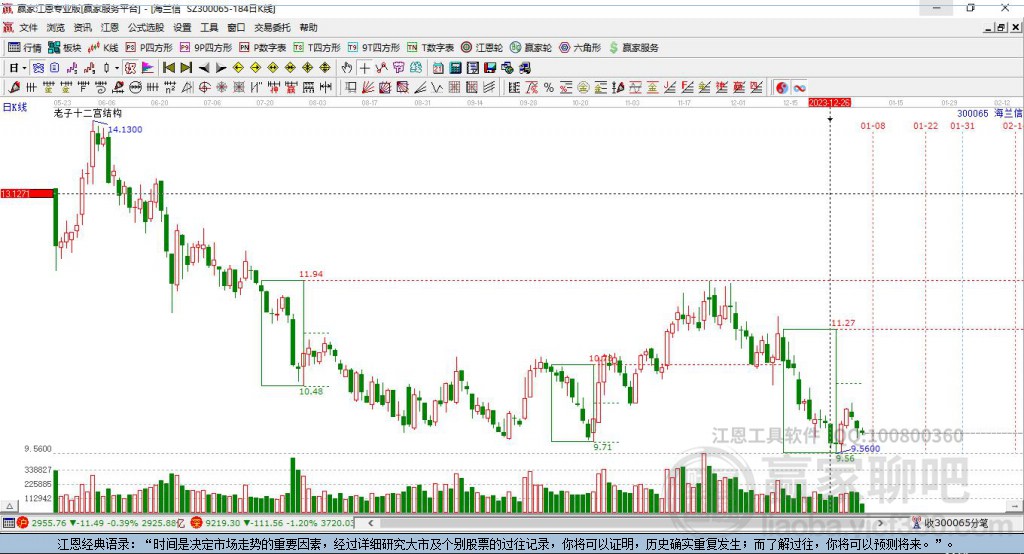Open the 窗口 menu

tap(236, 27)
